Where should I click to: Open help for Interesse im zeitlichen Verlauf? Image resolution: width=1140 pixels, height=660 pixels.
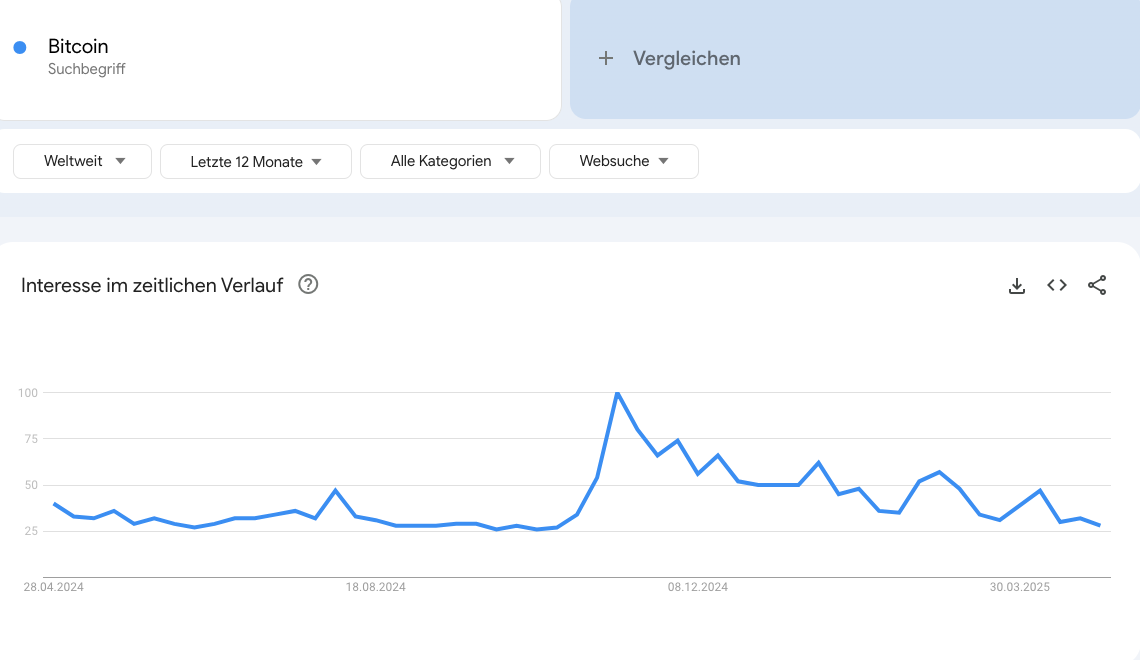[x=308, y=284]
